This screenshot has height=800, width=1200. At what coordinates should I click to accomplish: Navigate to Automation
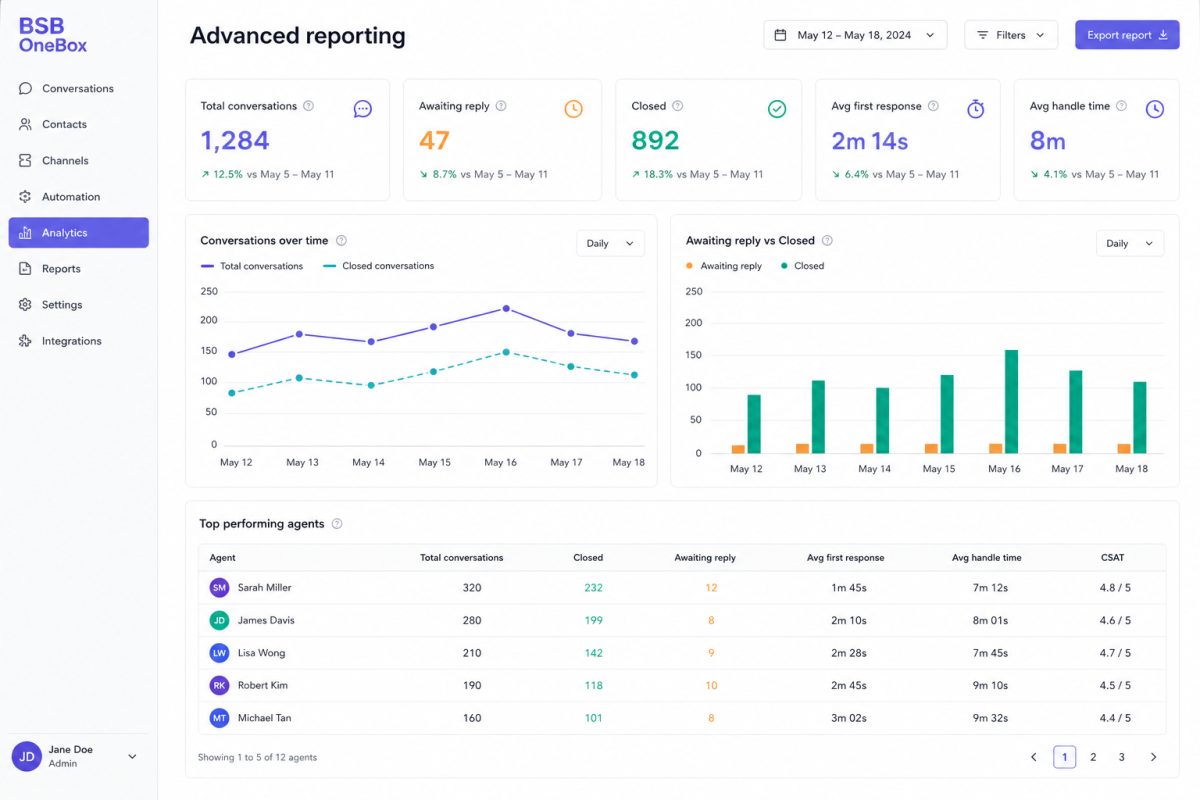click(x=78, y=196)
